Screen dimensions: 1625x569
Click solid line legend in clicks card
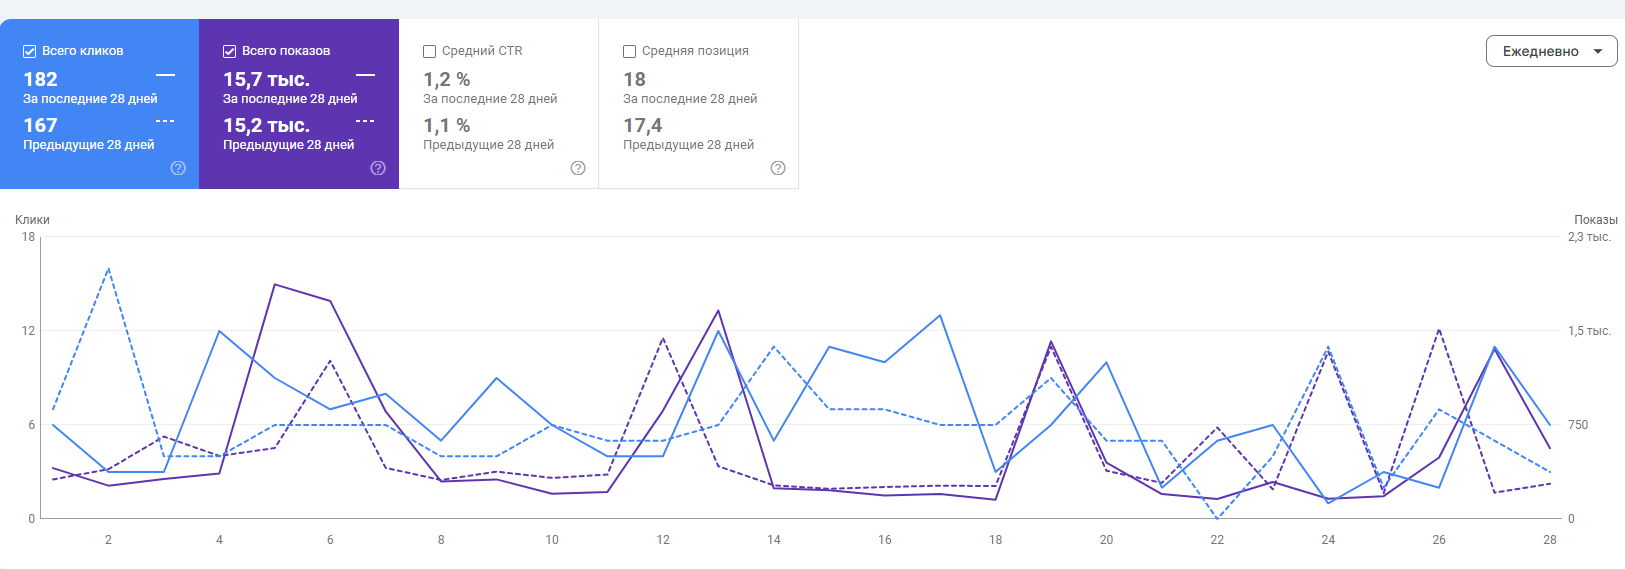point(165,75)
